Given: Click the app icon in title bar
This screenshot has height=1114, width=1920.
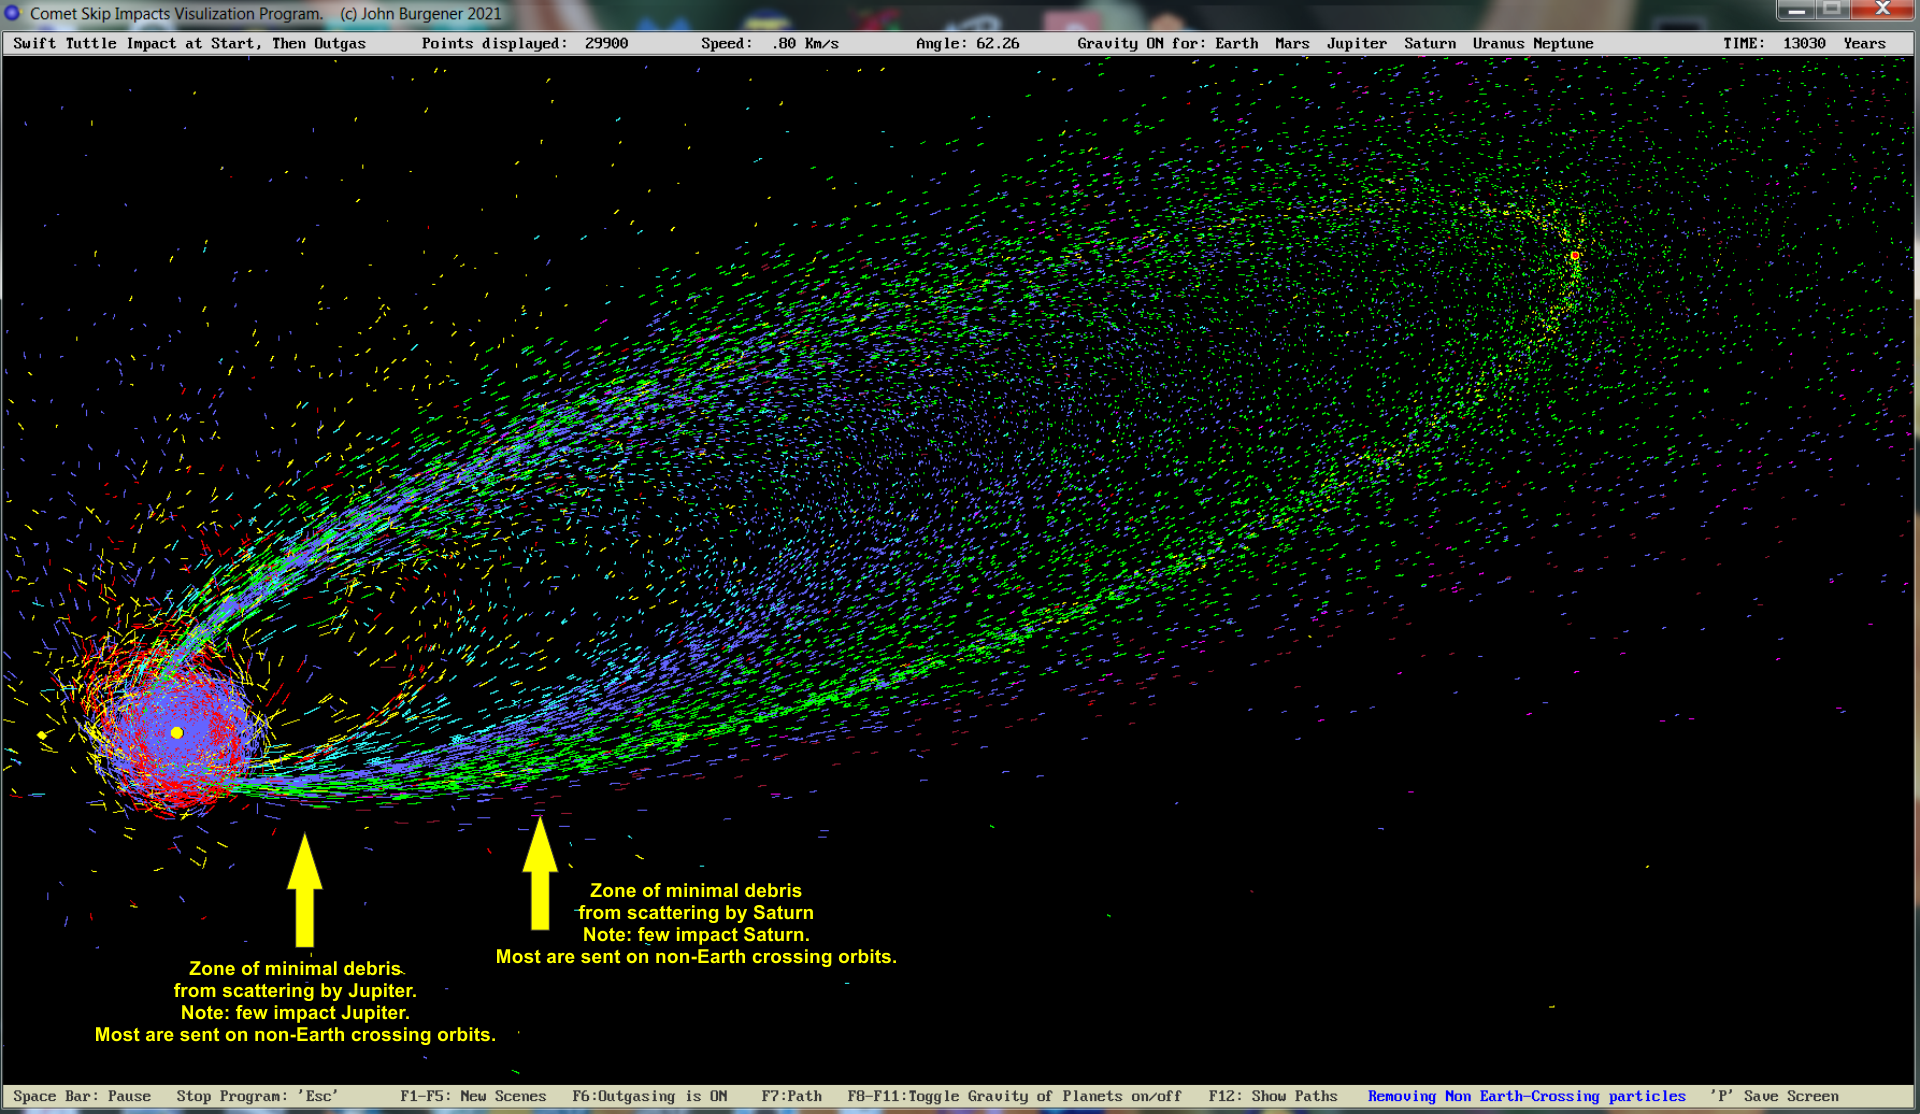Looking at the screenshot, I should (x=13, y=13).
